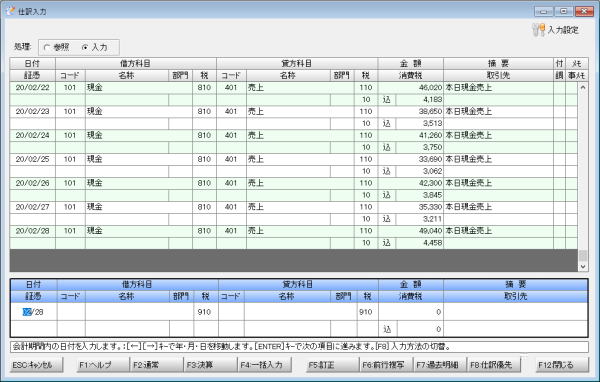Select the 参照 radio option
This screenshot has height=382, width=600.
(x=57, y=47)
